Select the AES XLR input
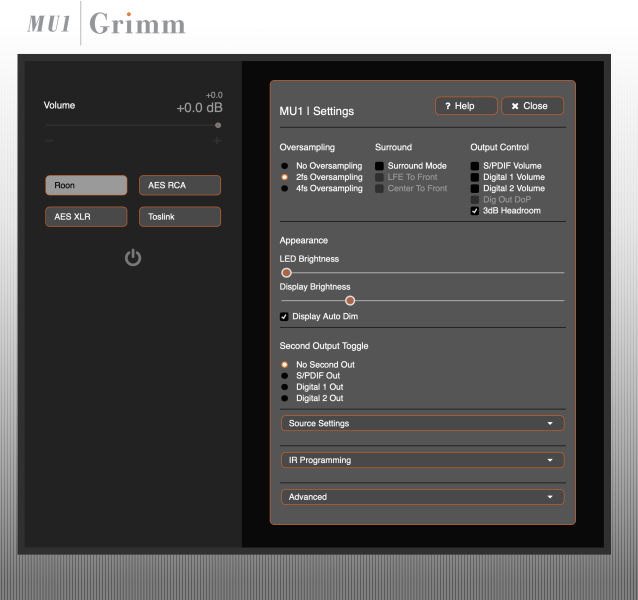The width and height of the screenshot is (638, 600). tap(86, 216)
